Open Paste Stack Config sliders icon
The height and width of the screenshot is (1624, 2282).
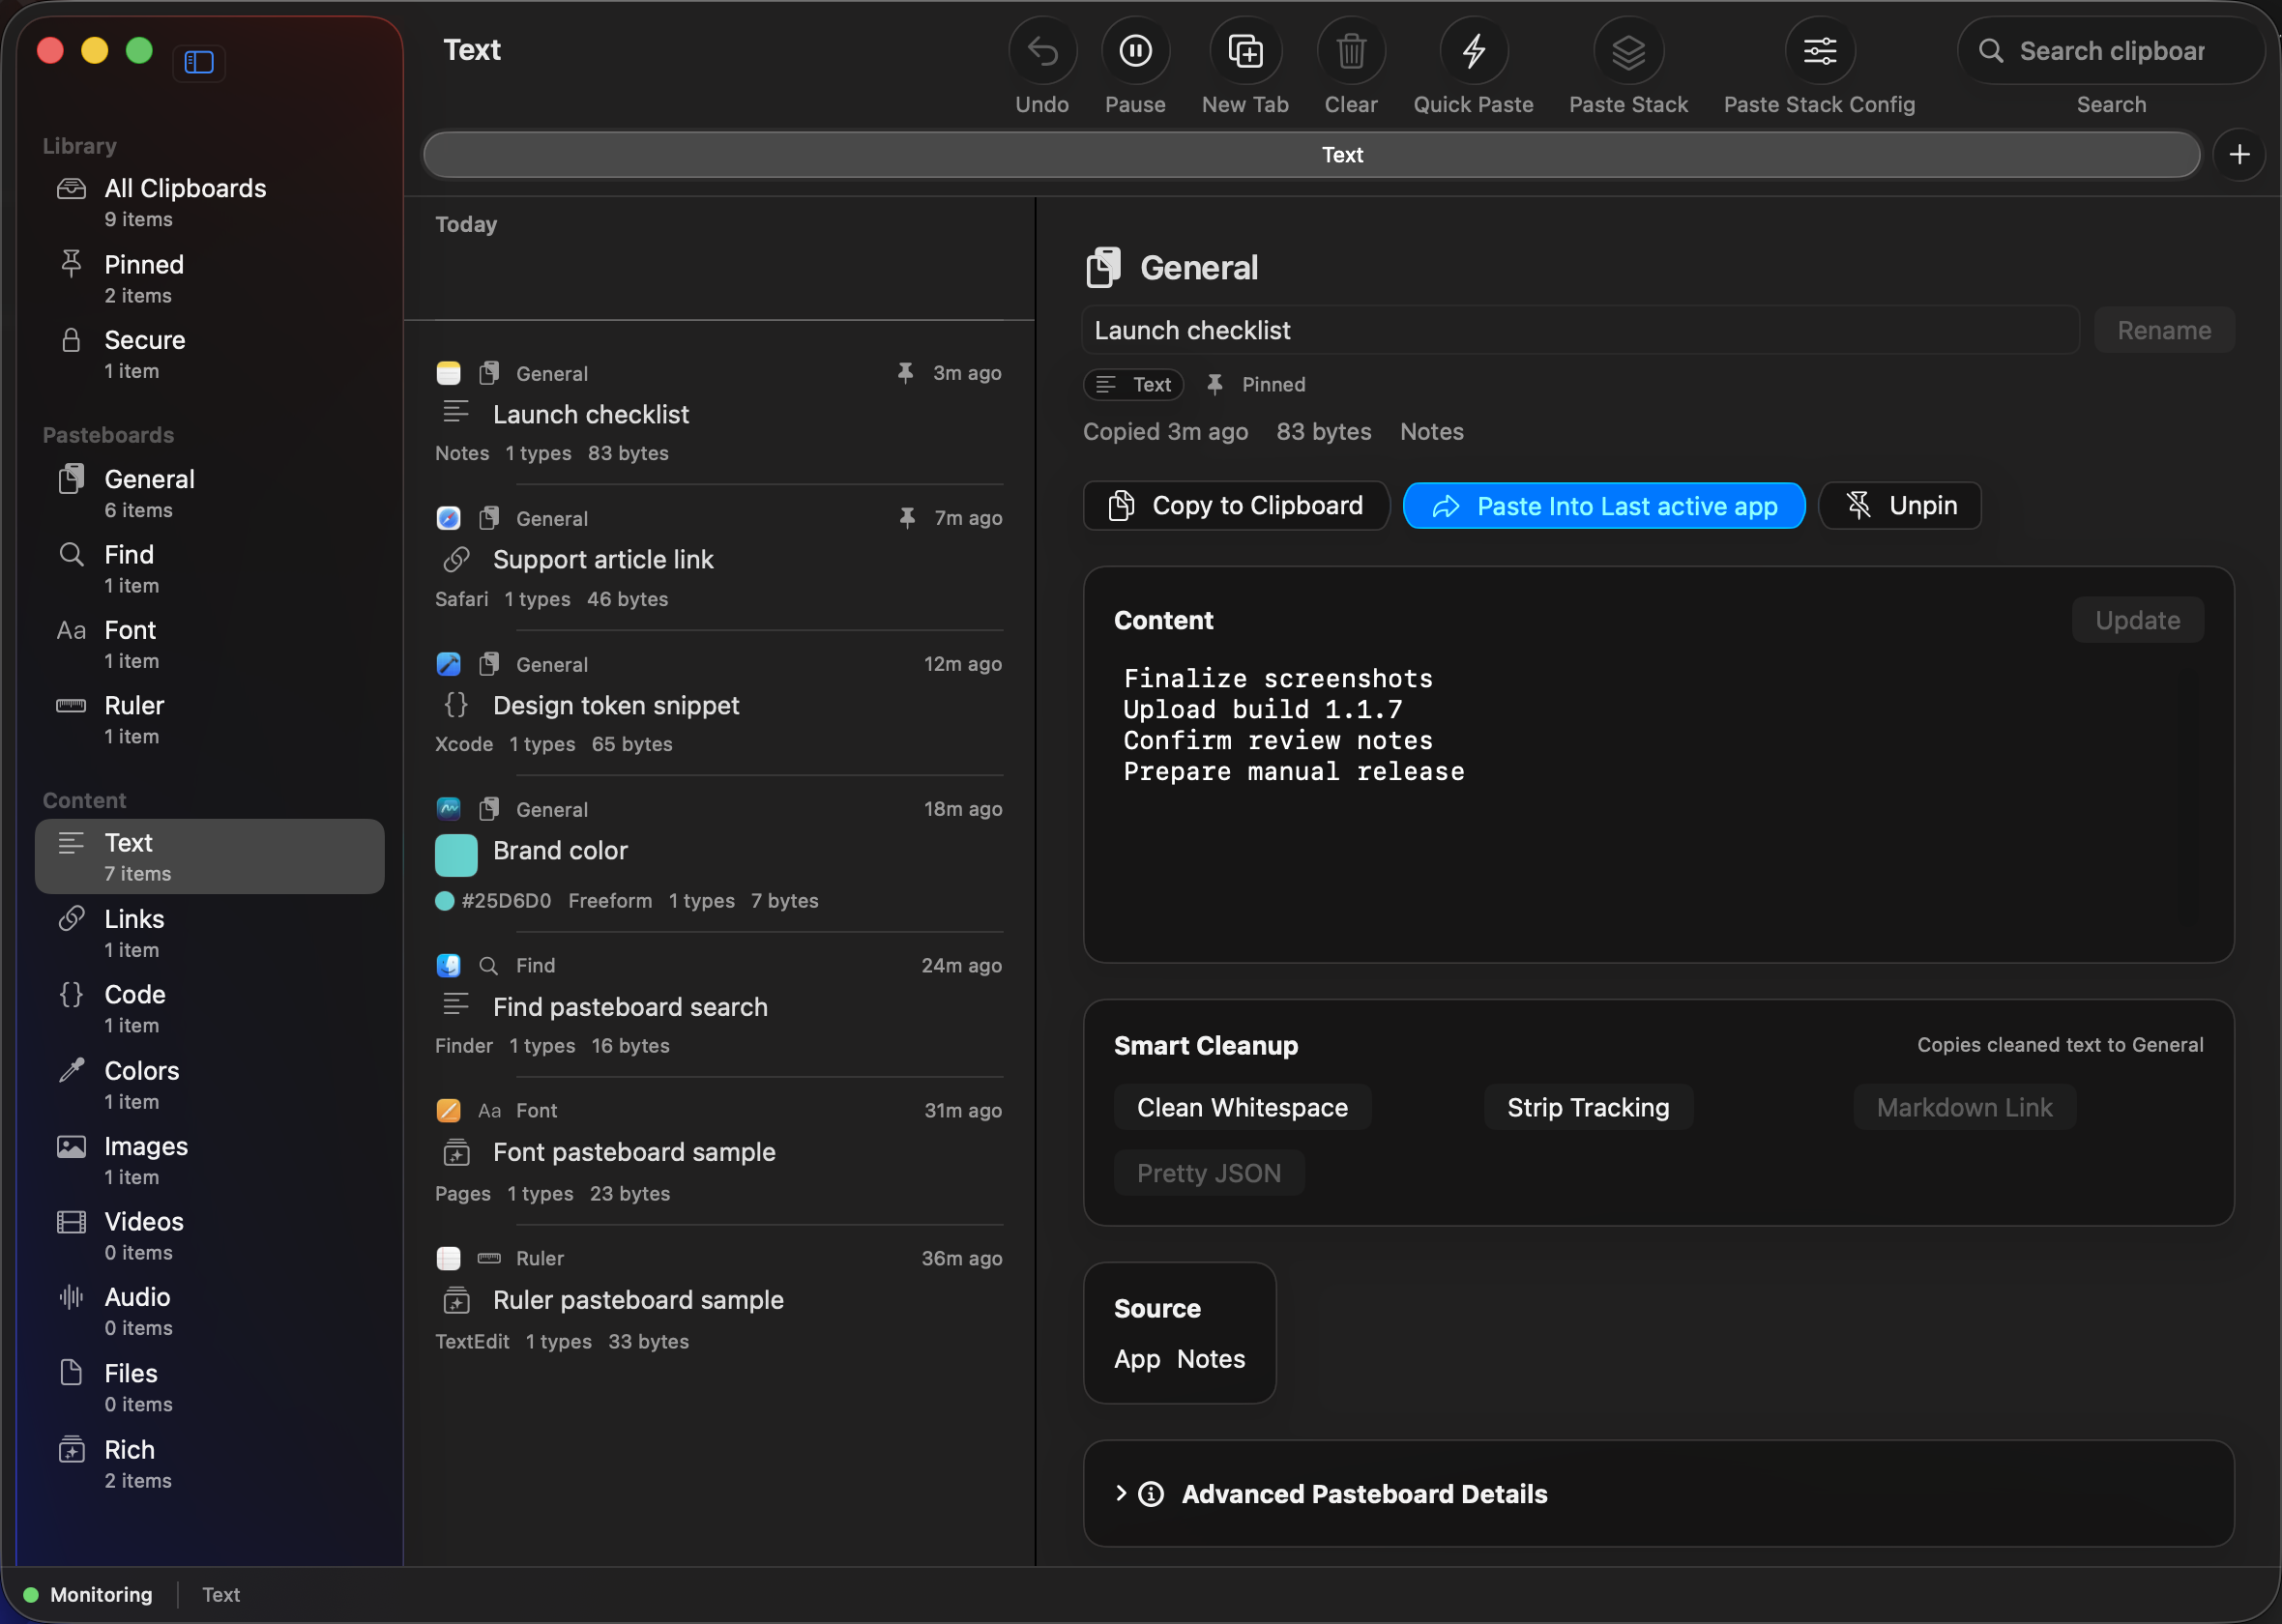pos(1819,50)
